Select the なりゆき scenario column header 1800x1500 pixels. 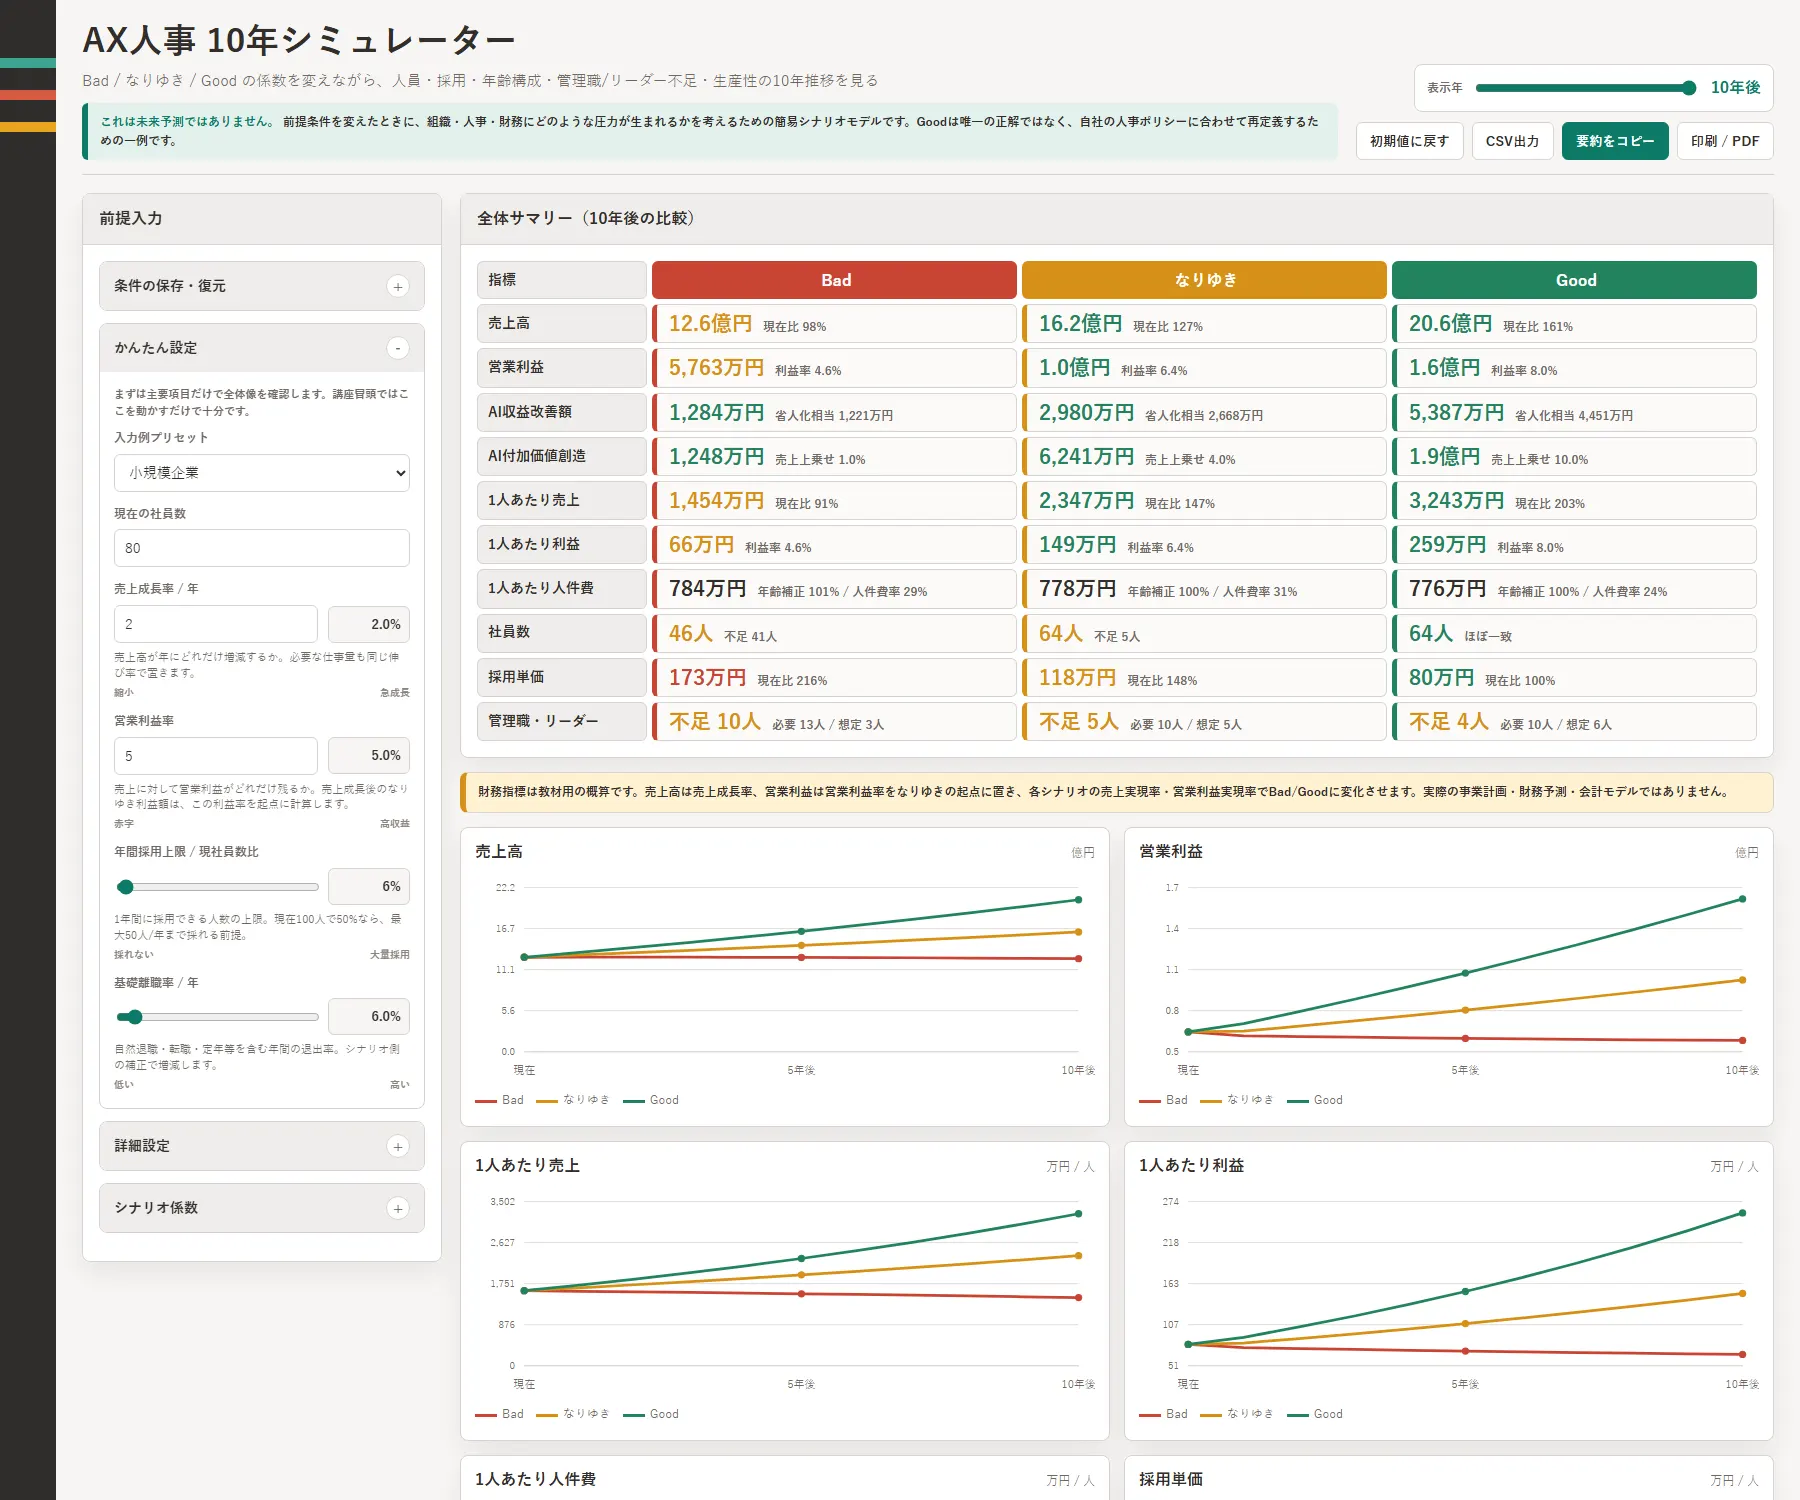(1205, 280)
